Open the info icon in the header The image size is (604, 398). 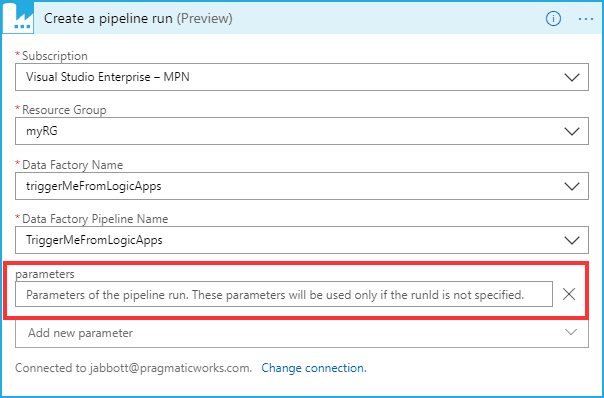[553, 18]
